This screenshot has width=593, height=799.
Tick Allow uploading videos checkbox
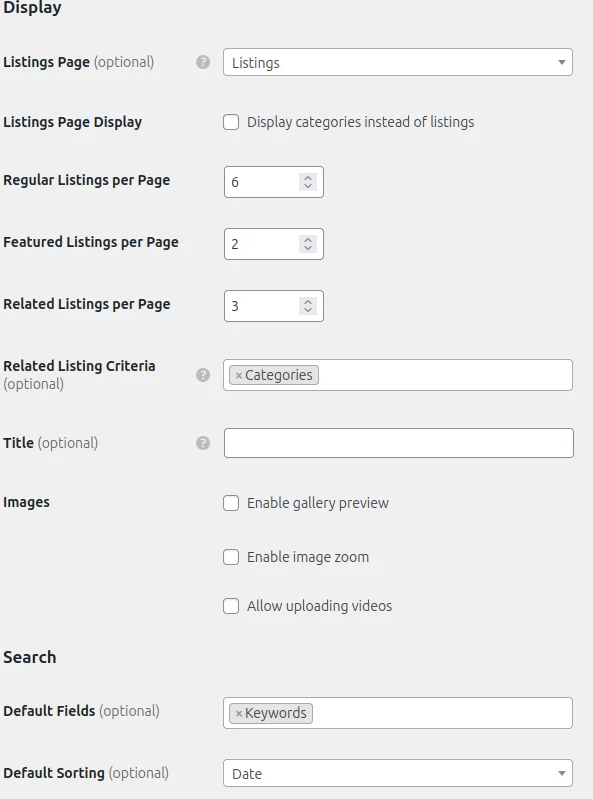pyautogui.click(x=231, y=606)
